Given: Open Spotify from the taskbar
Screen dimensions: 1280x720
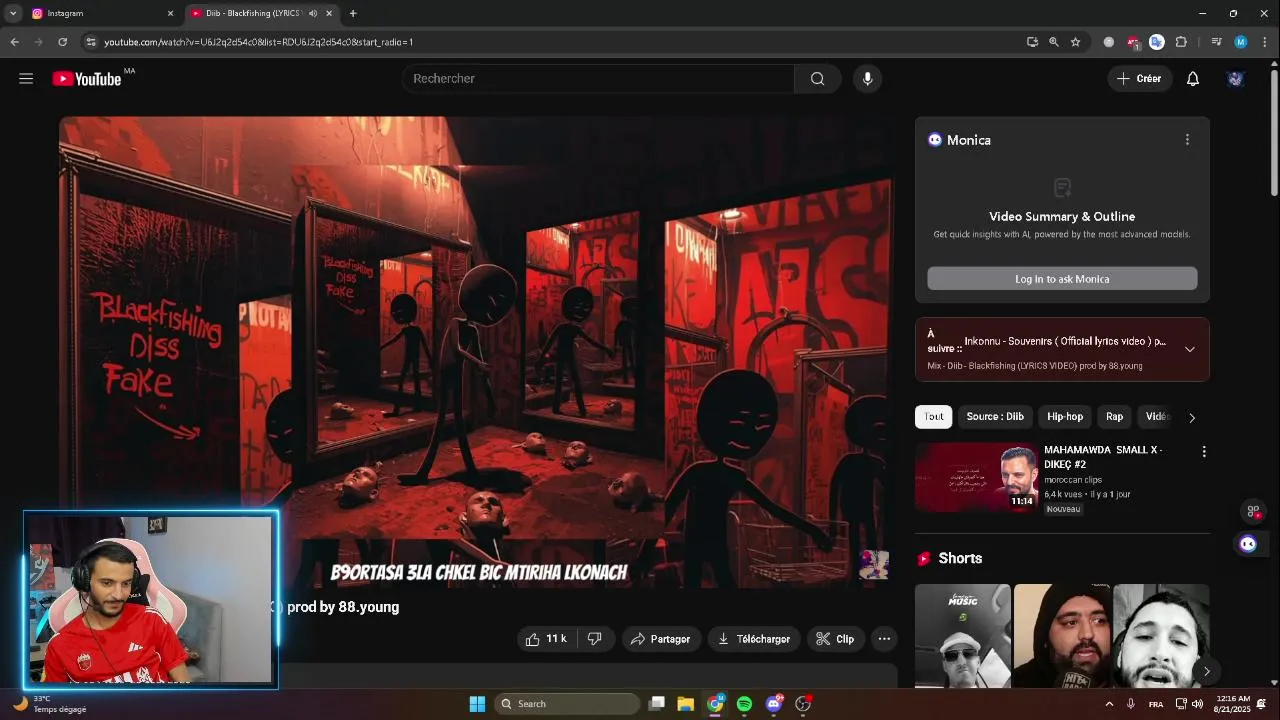Looking at the screenshot, I should pos(744,704).
